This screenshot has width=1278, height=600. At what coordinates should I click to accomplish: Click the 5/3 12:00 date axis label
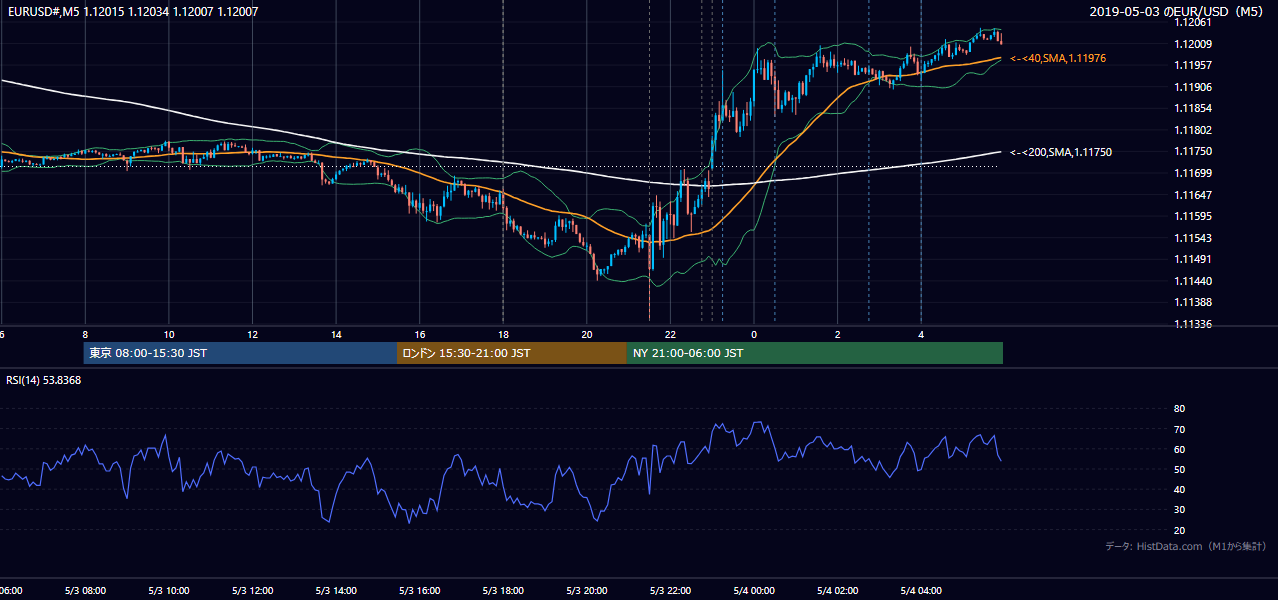coord(252,591)
